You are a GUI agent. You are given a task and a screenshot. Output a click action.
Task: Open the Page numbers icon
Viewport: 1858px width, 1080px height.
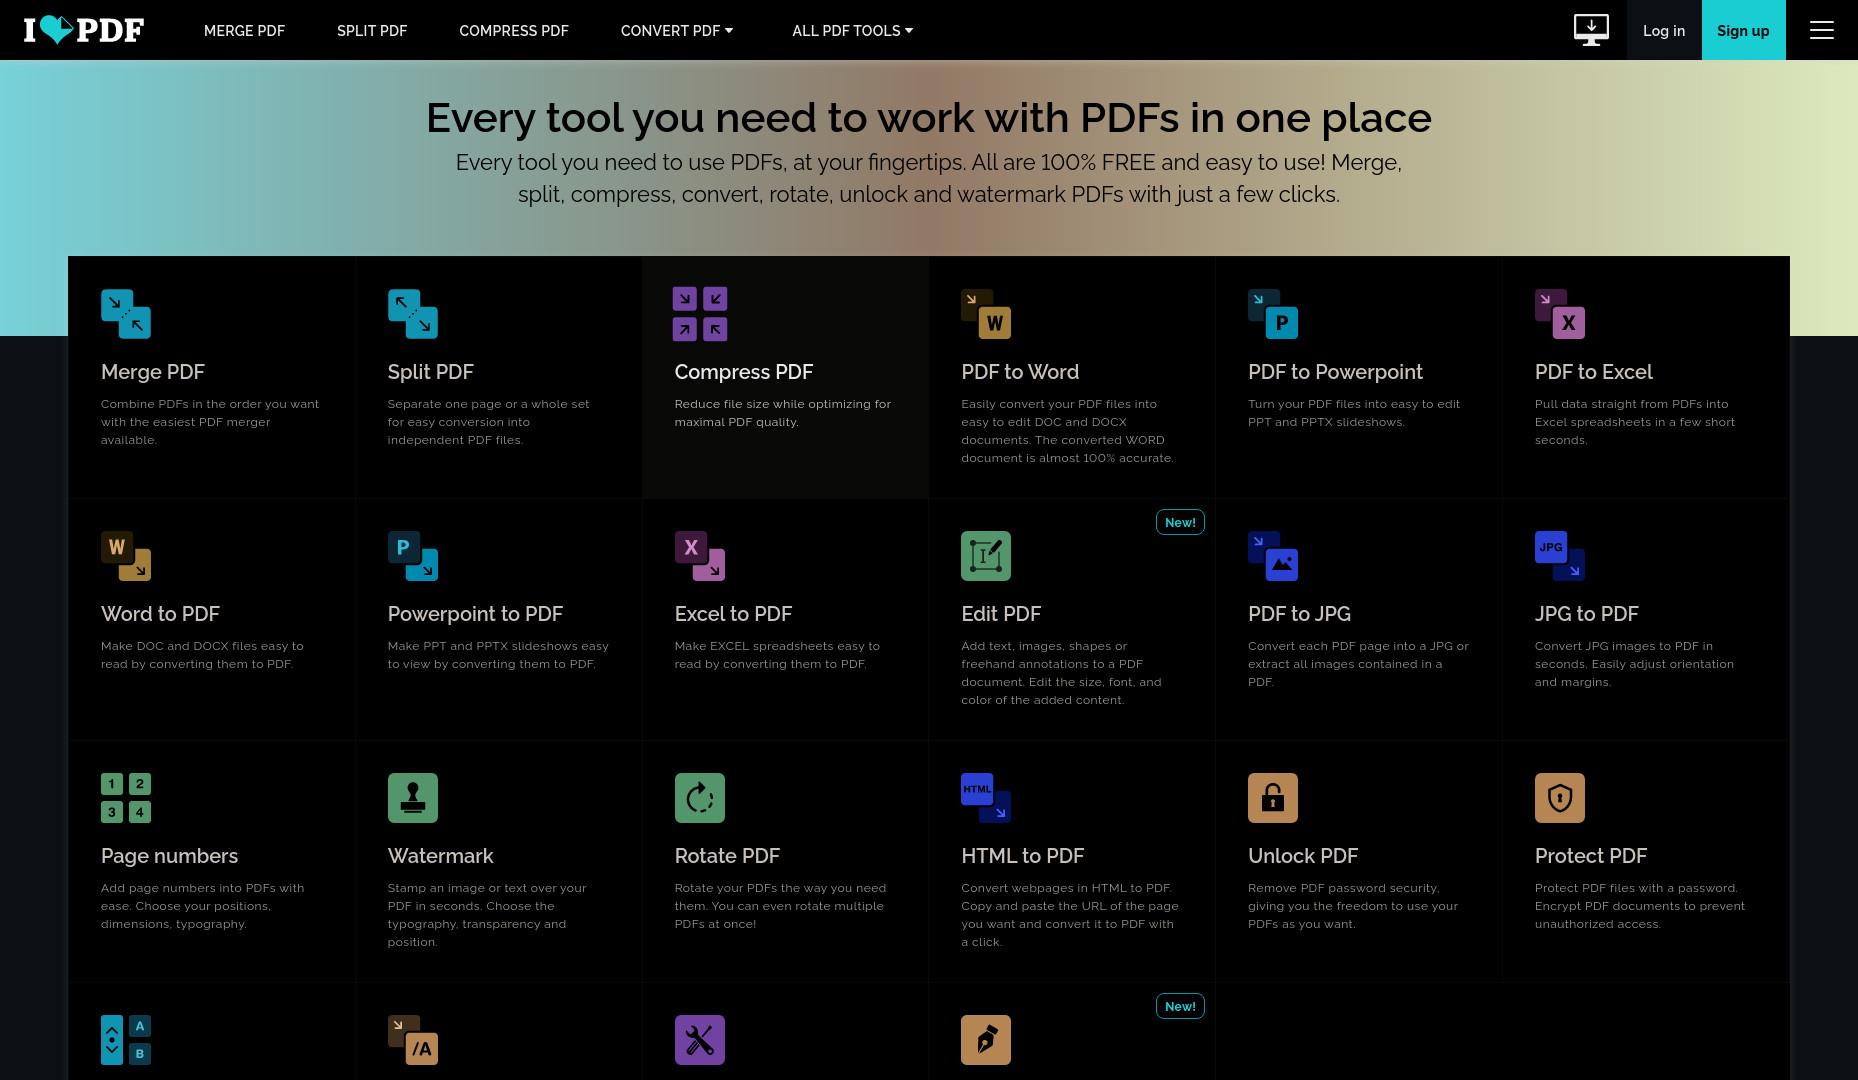pos(126,798)
